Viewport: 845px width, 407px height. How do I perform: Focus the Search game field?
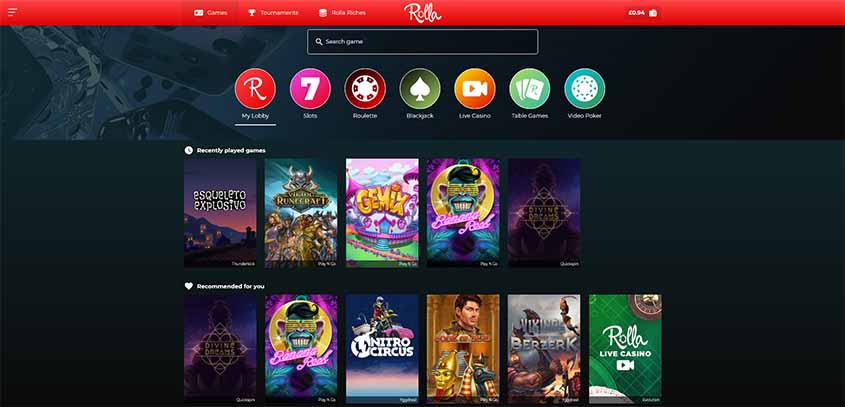point(422,42)
